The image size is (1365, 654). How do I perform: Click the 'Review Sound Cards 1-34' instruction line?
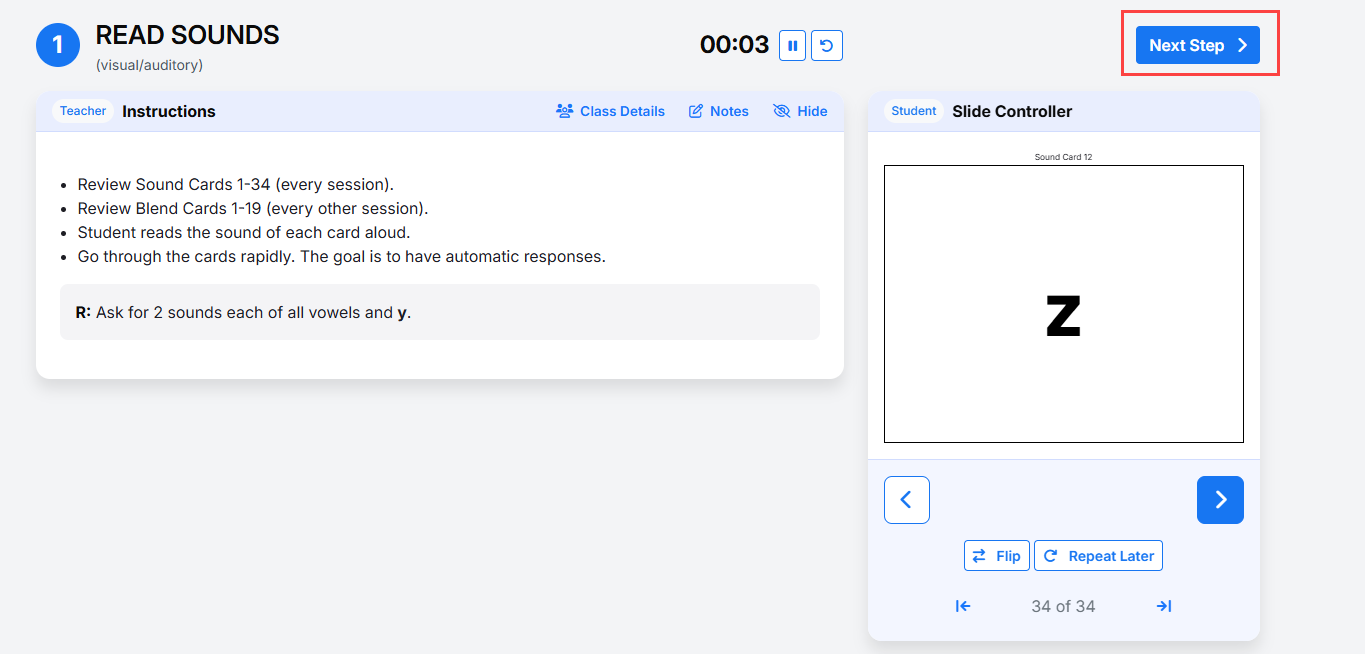[236, 184]
